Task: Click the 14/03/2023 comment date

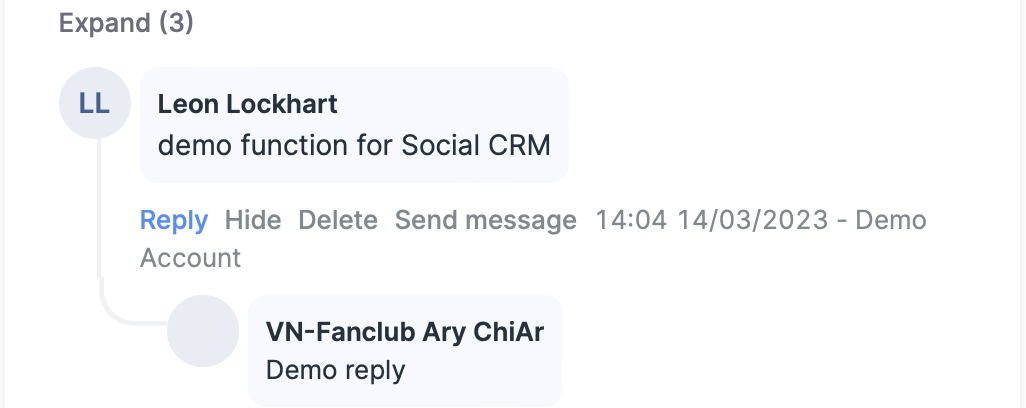Action: 753,220
